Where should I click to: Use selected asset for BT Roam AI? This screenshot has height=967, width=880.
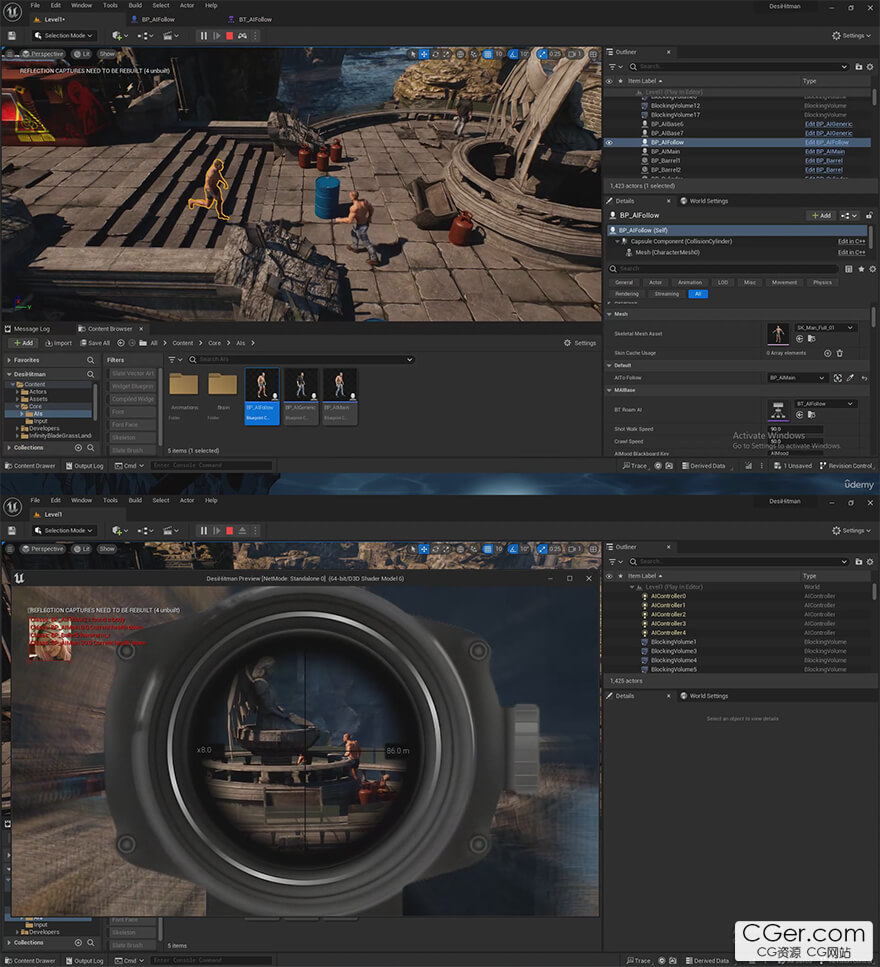coord(800,415)
